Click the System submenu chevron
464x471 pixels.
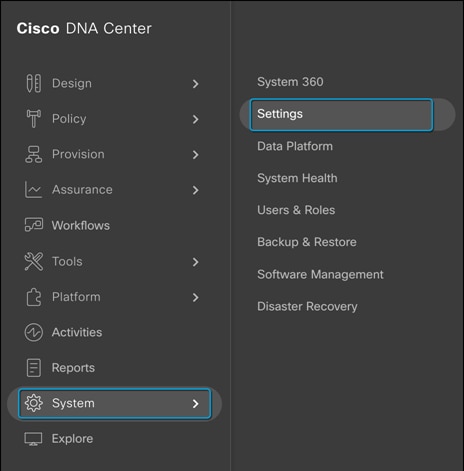(196, 404)
